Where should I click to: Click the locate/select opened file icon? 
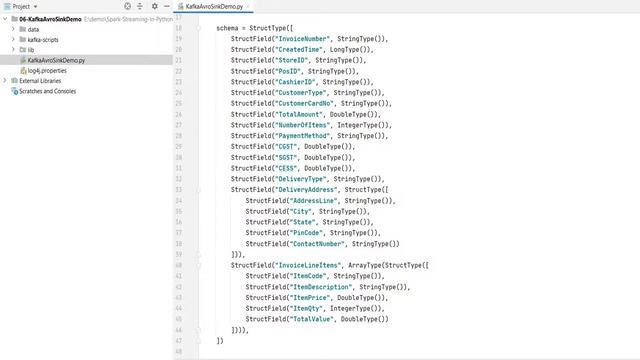tap(128, 6)
